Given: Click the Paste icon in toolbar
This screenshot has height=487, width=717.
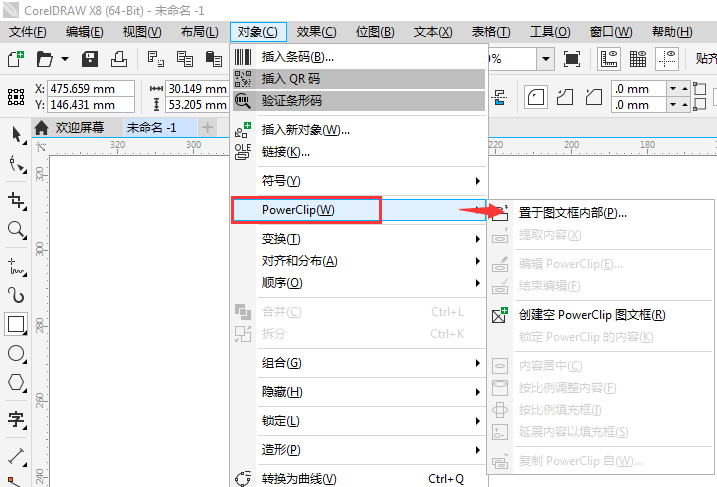Looking at the screenshot, I should coord(214,59).
